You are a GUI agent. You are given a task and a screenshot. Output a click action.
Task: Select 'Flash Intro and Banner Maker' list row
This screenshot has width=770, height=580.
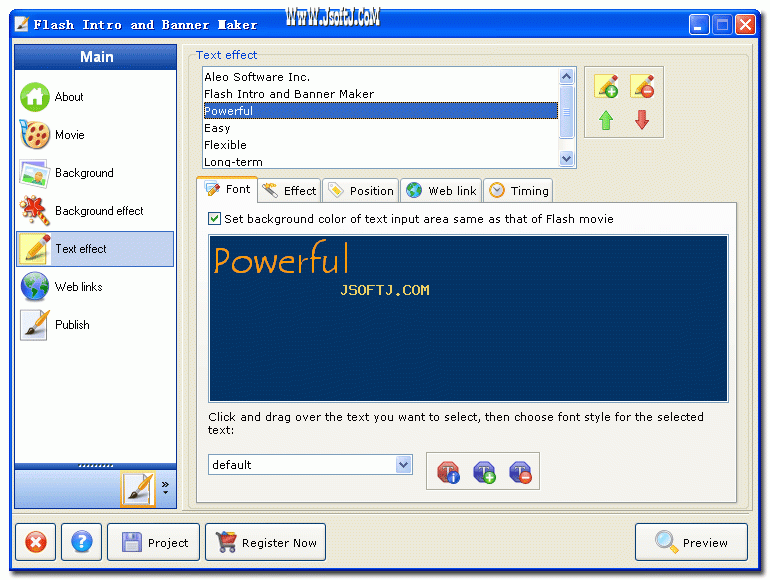pos(381,94)
